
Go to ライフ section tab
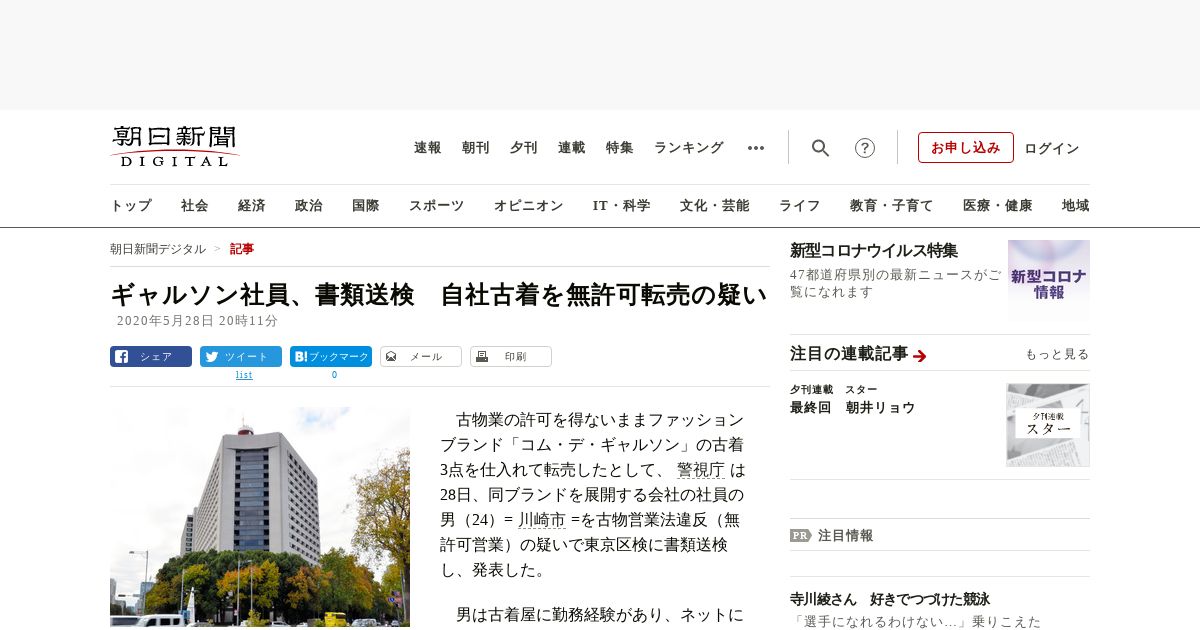coord(800,206)
